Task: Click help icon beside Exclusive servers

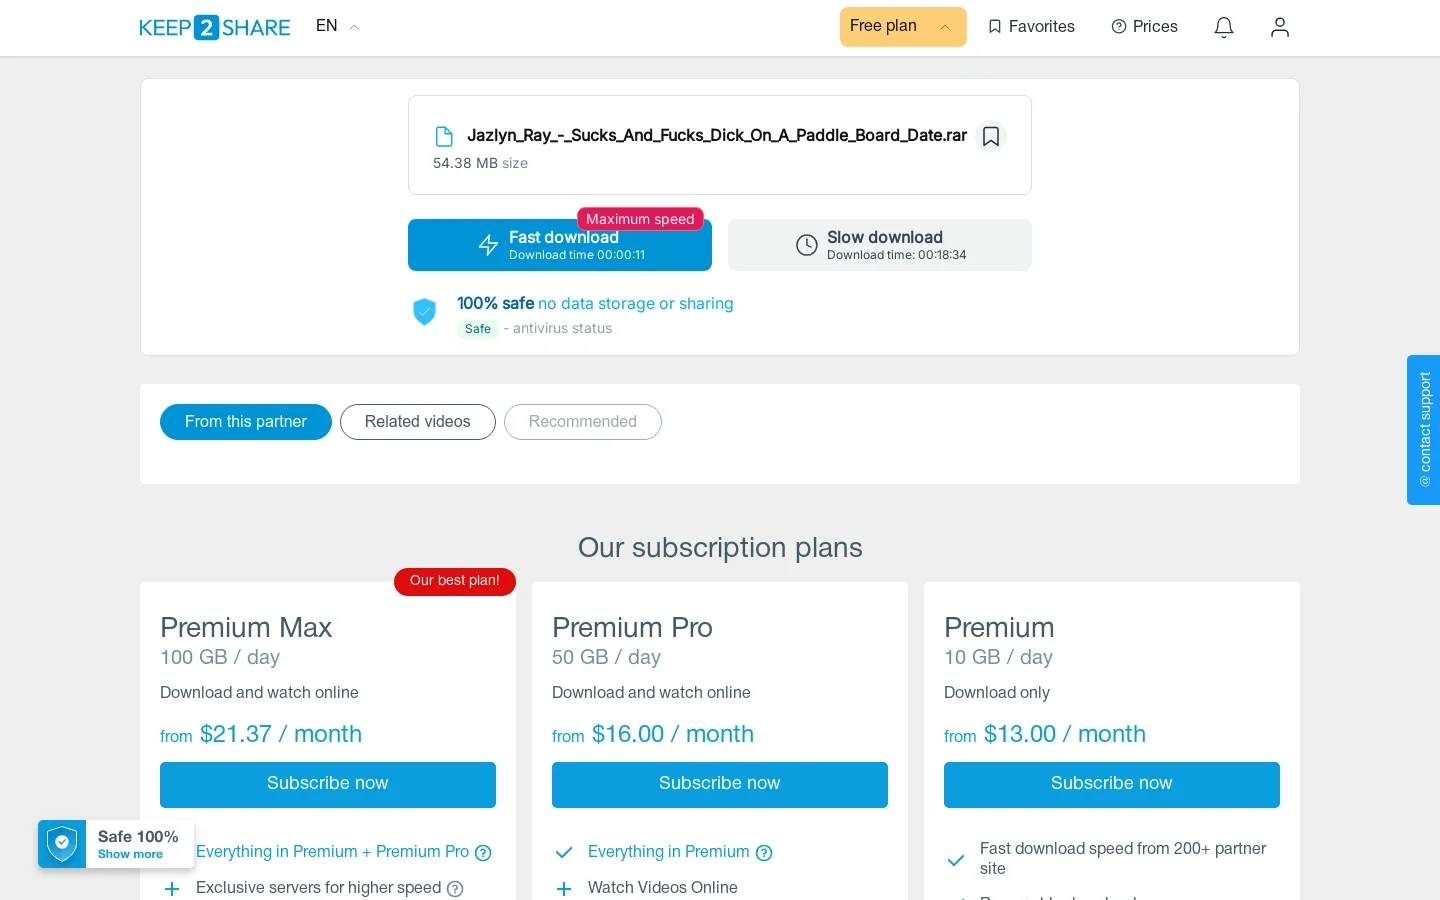Action: pos(455,889)
